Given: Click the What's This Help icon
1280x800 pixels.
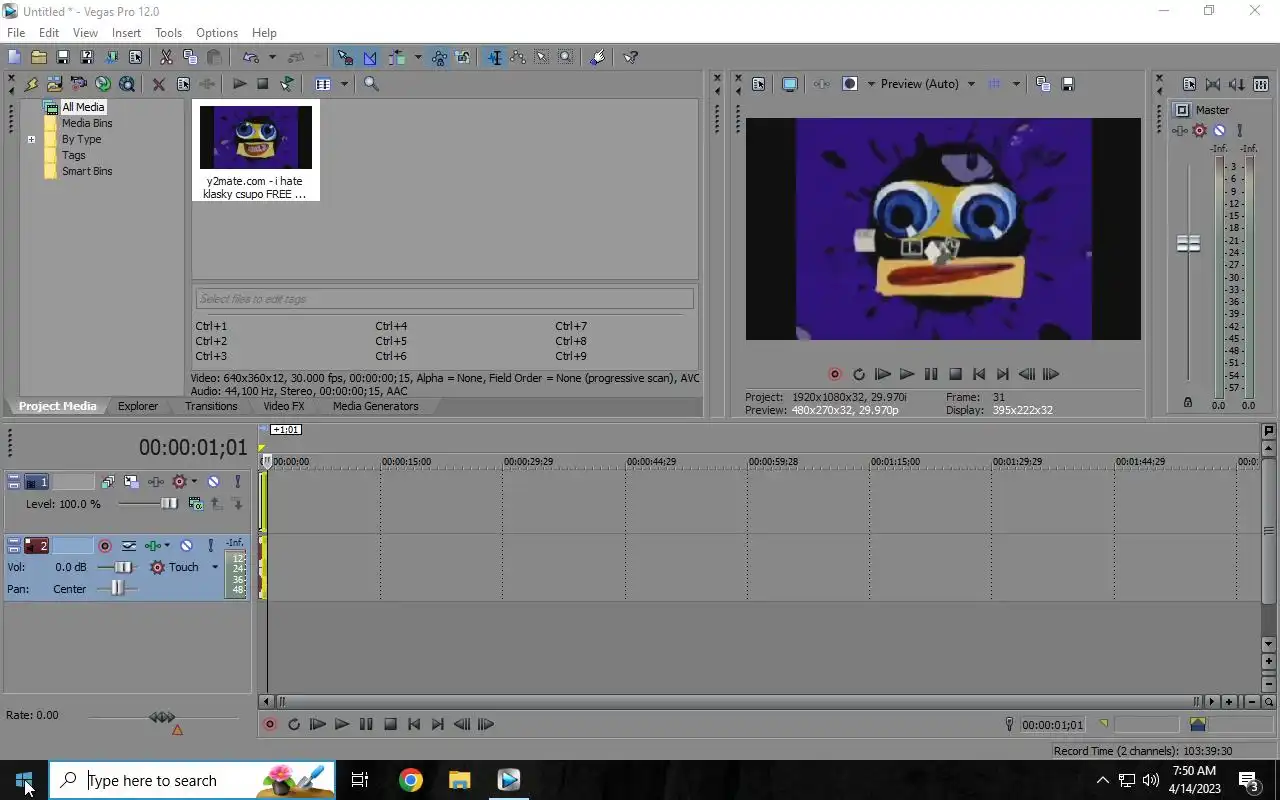Looking at the screenshot, I should click(x=630, y=57).
